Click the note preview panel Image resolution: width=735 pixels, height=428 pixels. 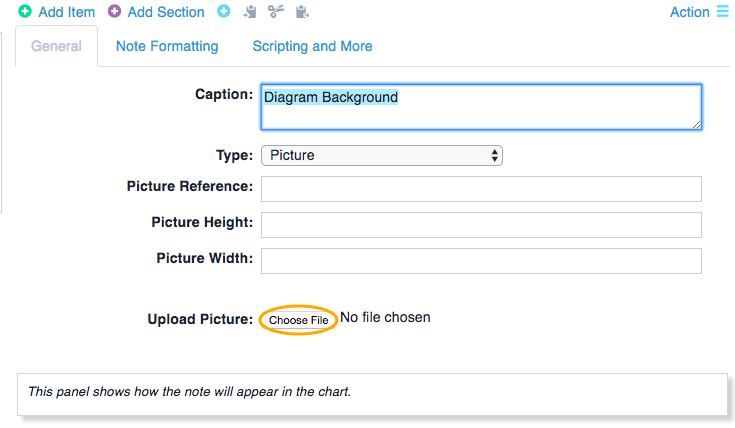[371, 393]
